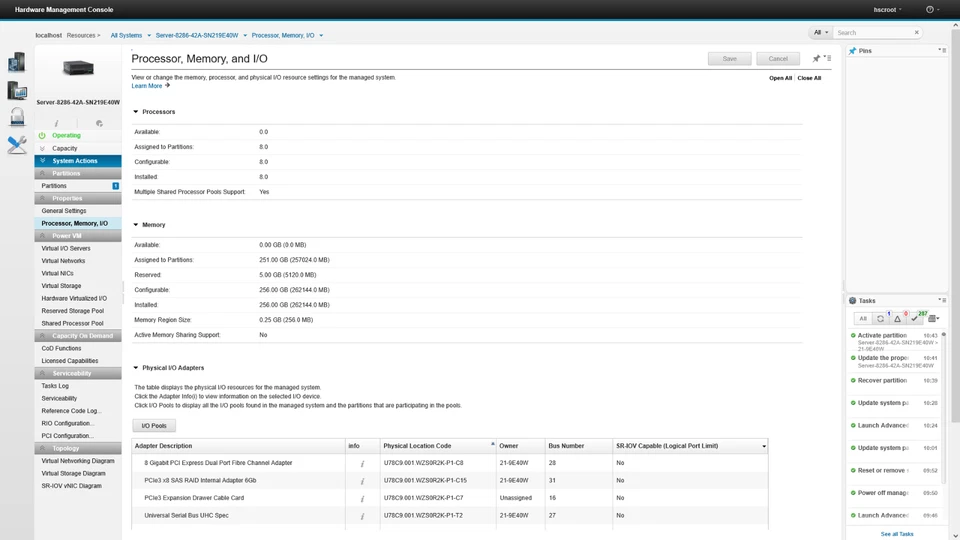Collapse the Topology sidebar group
Screen dimensions: 960x540
click(78, 448)
